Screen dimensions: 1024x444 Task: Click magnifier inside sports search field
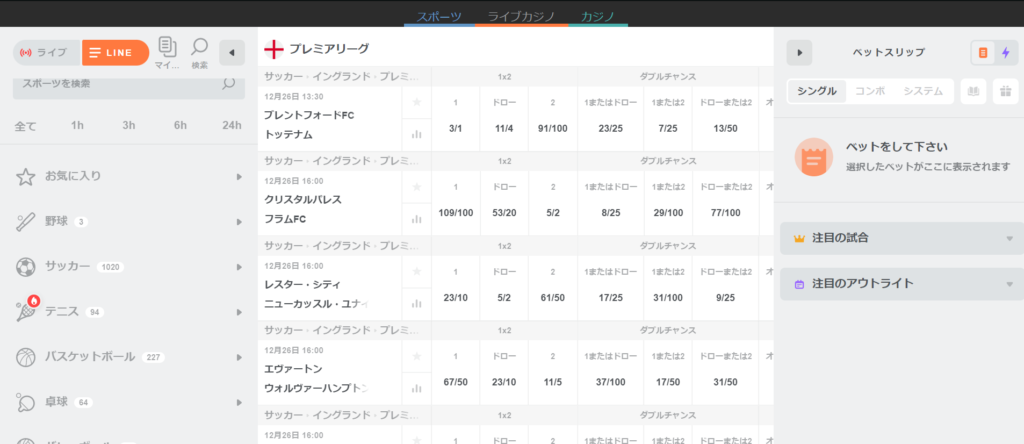coord(229,84)
